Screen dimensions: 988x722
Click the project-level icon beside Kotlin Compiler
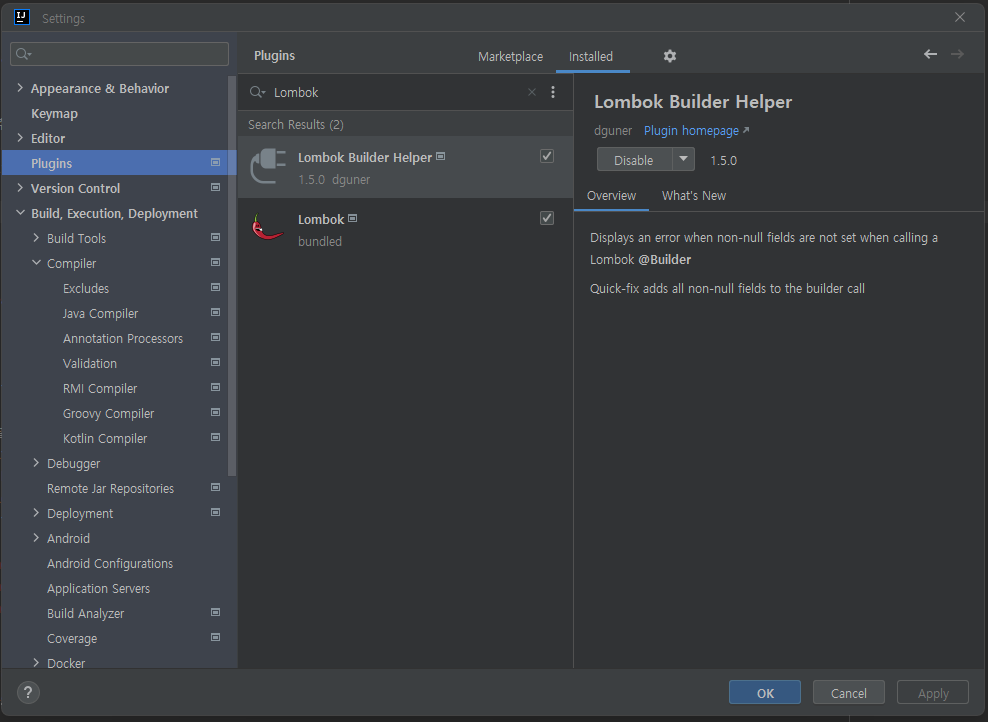(215, 437)
